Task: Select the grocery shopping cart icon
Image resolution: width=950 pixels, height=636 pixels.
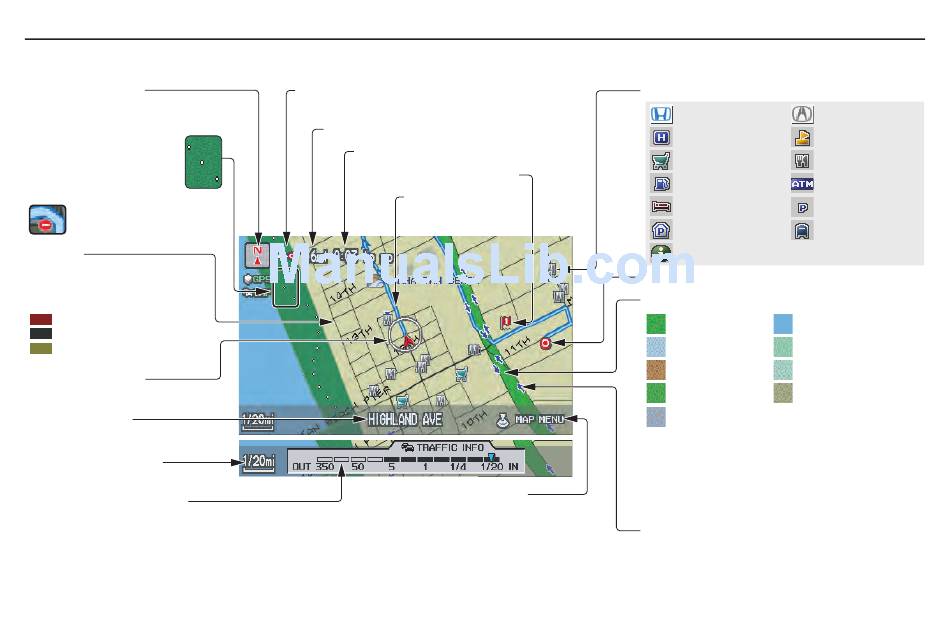Action: pyautogui.click(x=661, y=161)
